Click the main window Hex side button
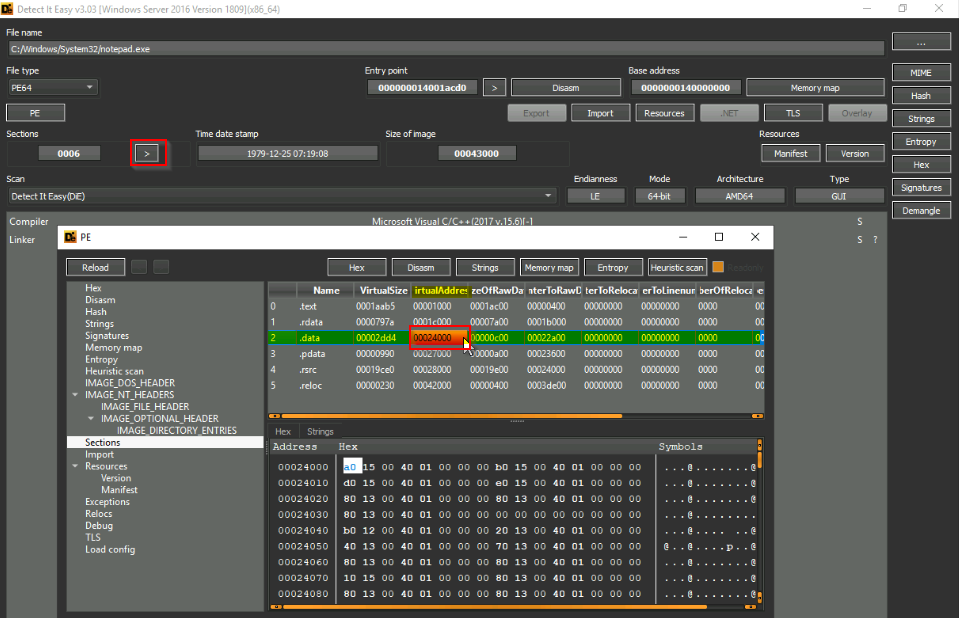The height and width of the screenshot is (618, 959). click(x=921, y=165)
